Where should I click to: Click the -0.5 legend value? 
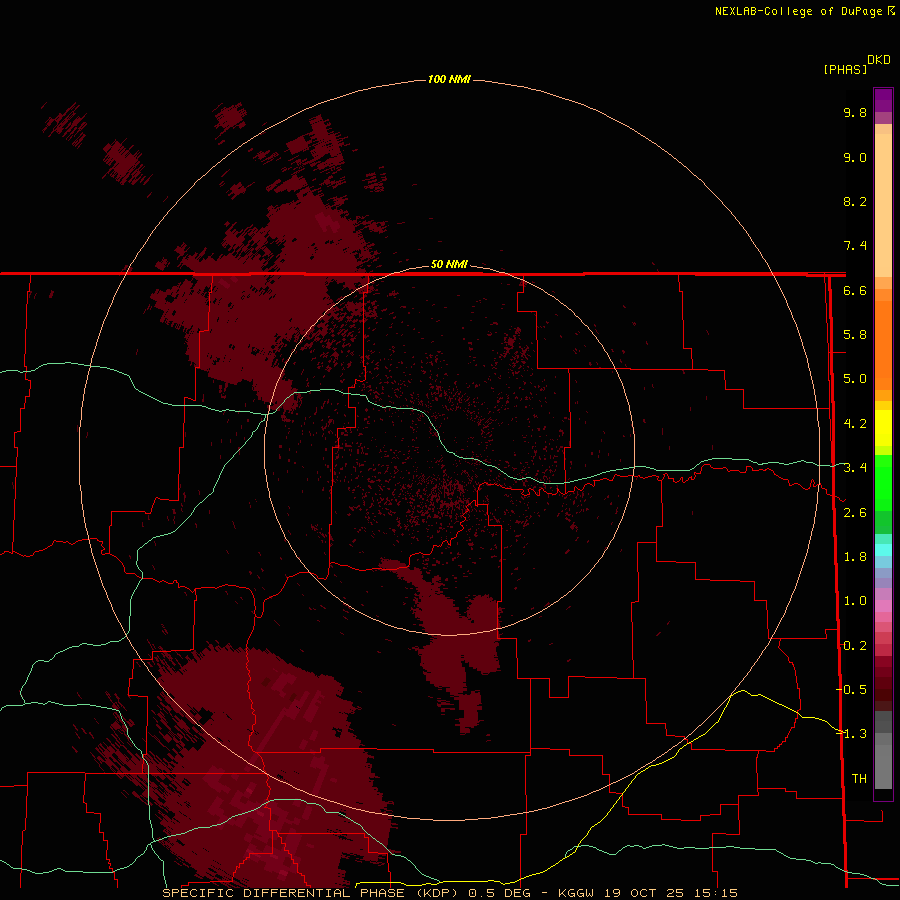click(x=852, y=690)
